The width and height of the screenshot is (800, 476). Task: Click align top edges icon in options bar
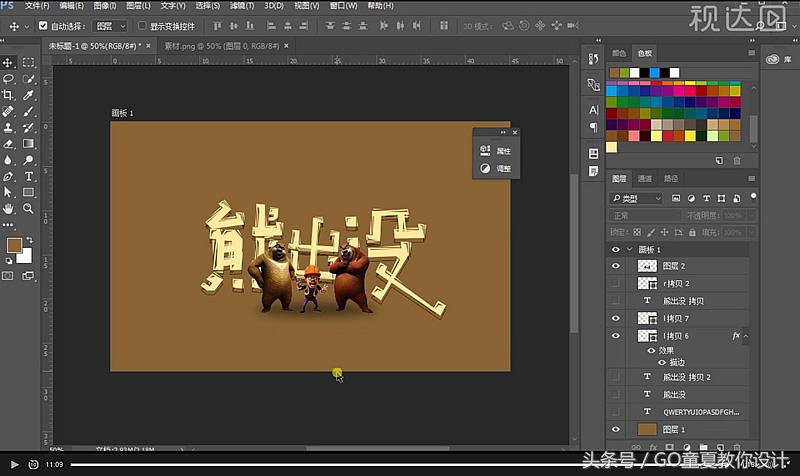pos(217,26)
